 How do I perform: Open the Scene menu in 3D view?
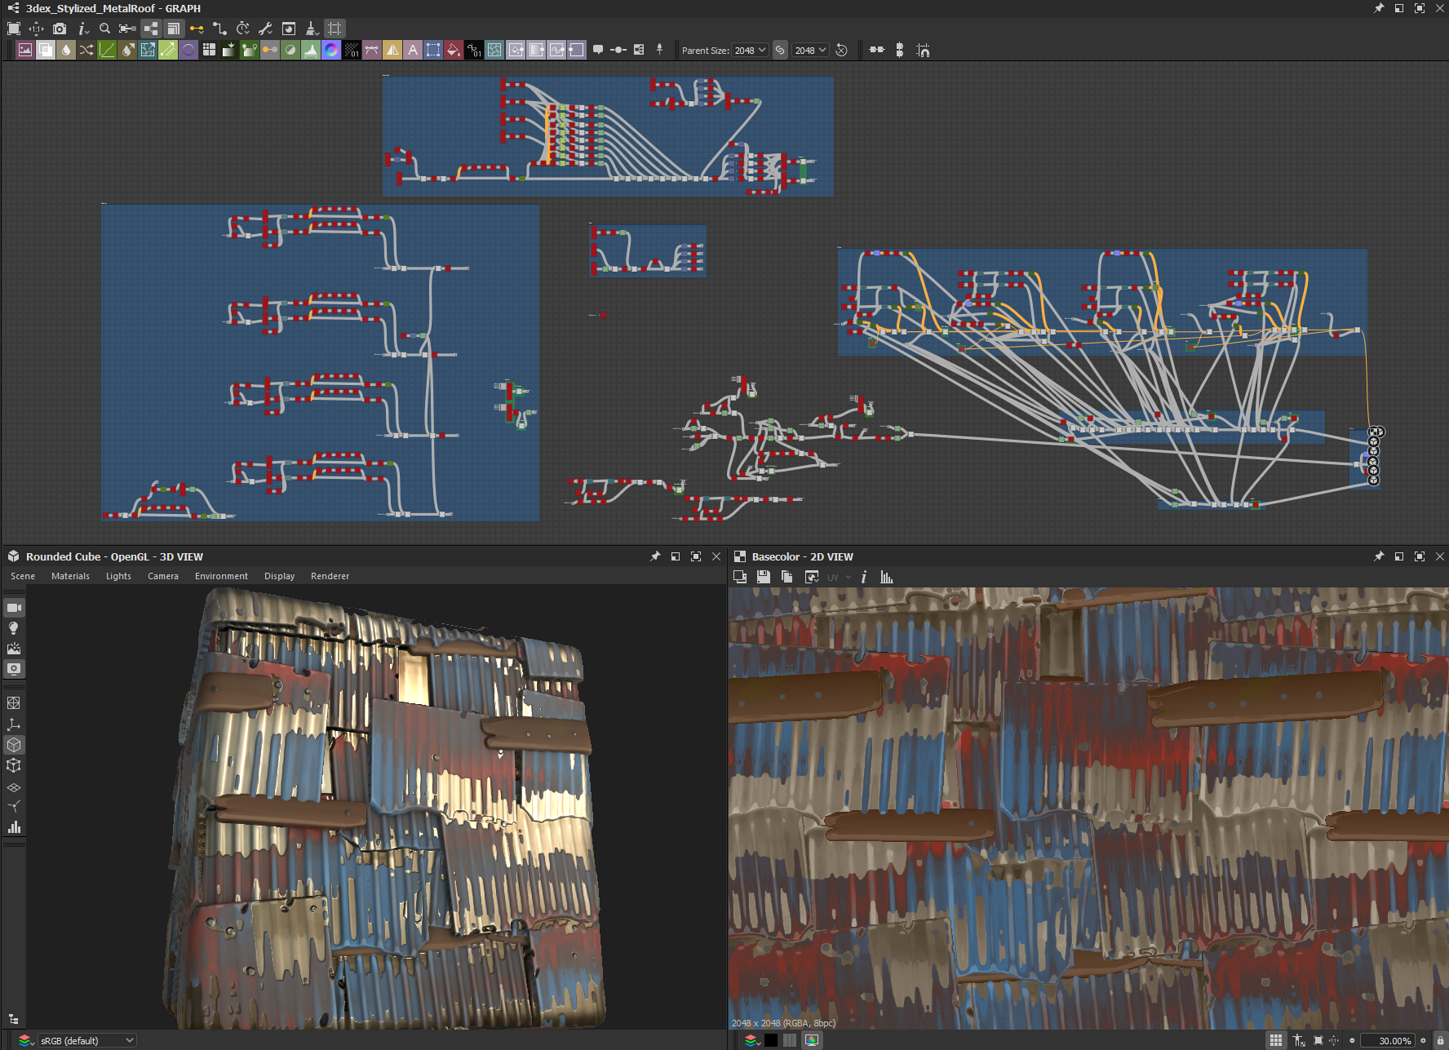click(x=22, y=576)
